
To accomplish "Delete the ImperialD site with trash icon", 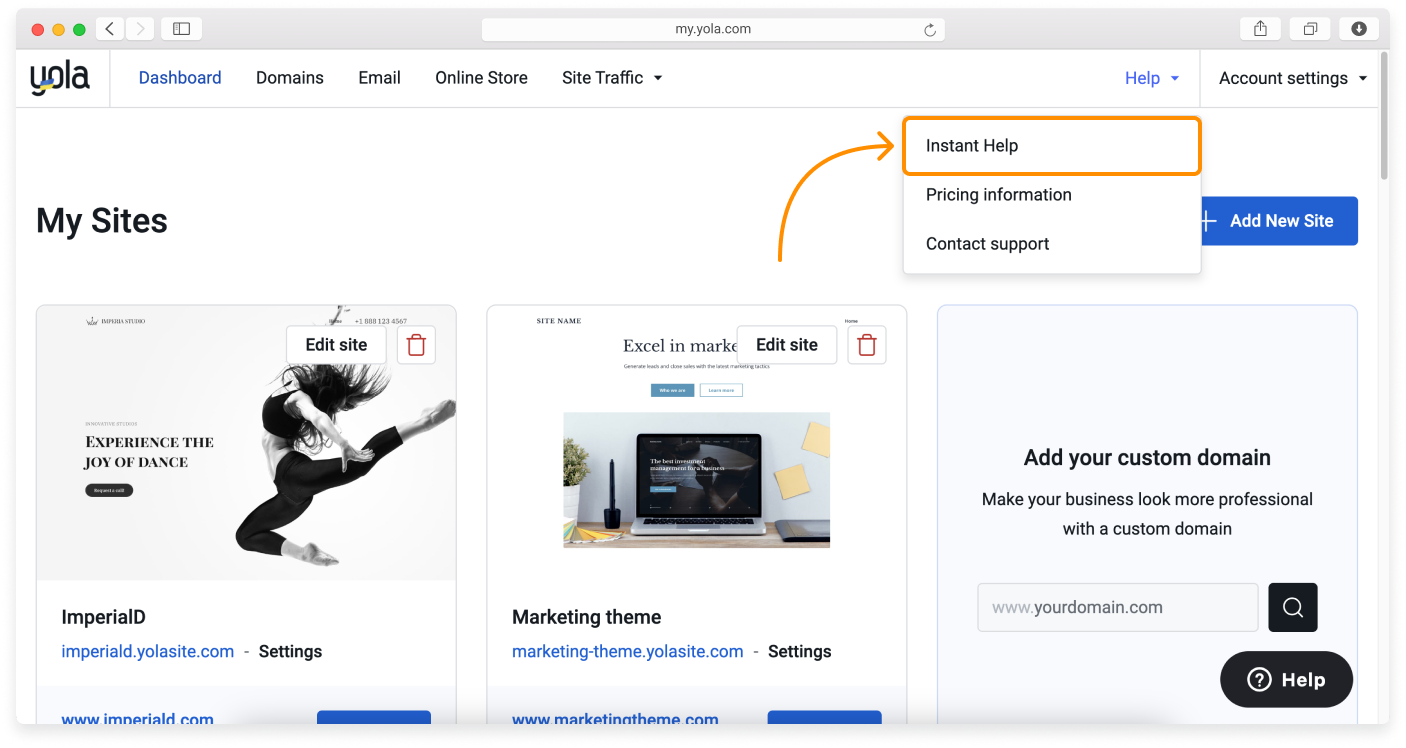I will [x=416, y=345].
